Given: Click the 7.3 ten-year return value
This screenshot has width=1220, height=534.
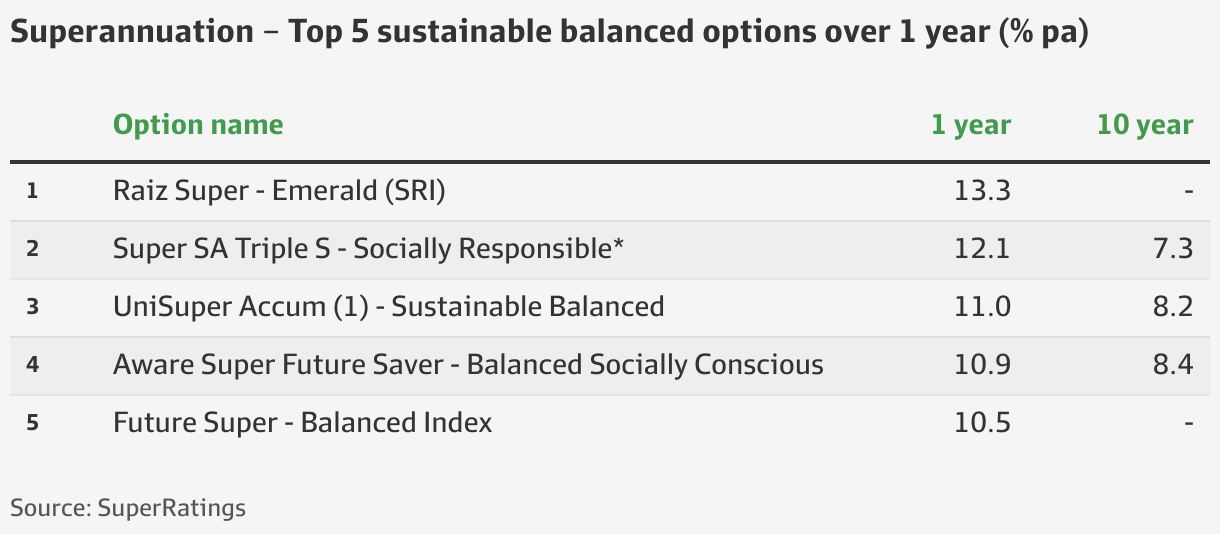Looking at the screenshot, I should [1173, 248].
